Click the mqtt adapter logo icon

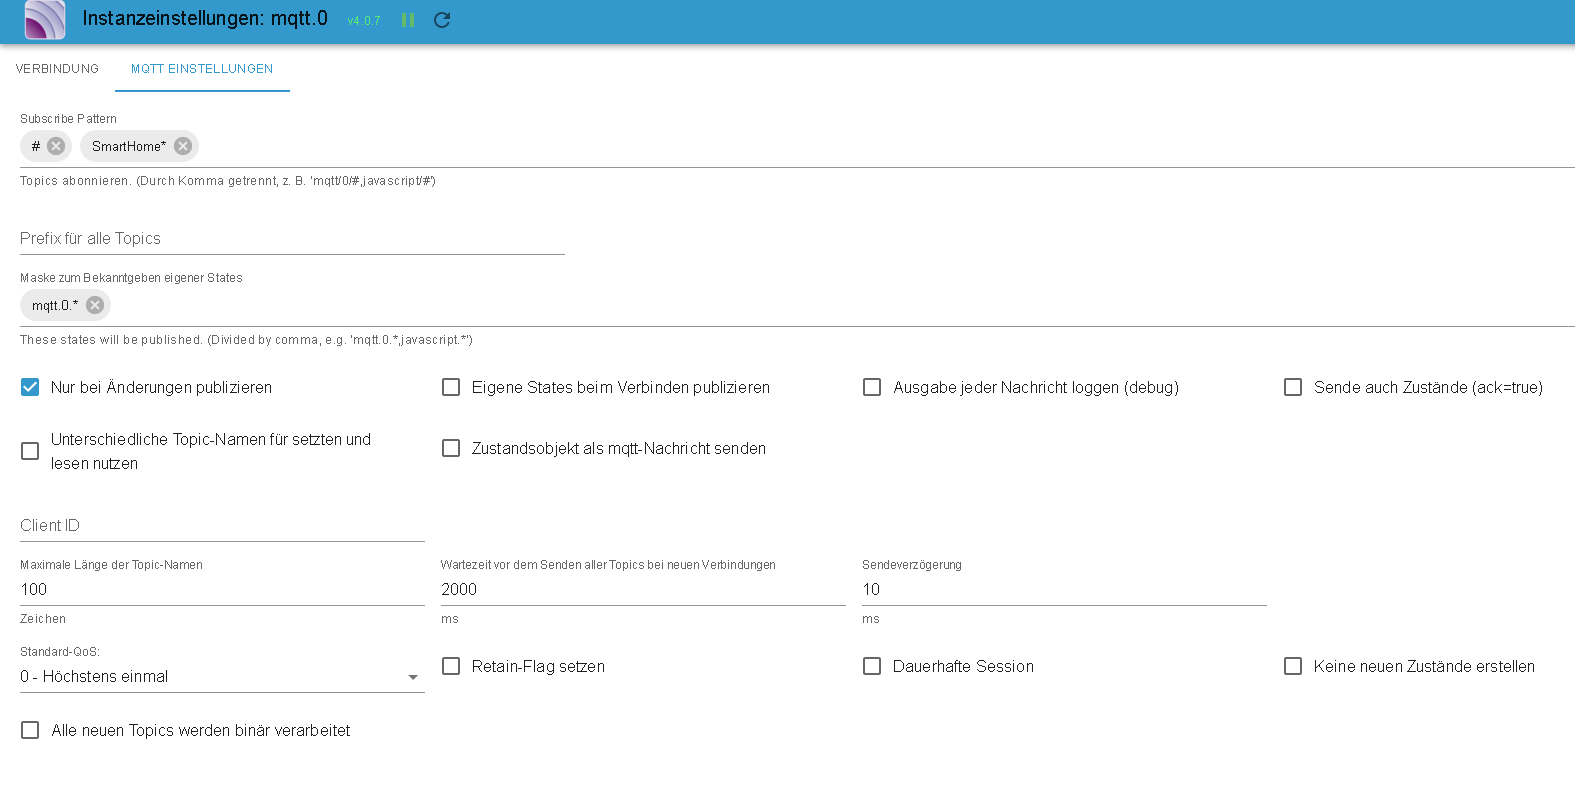tap(45, 20)
